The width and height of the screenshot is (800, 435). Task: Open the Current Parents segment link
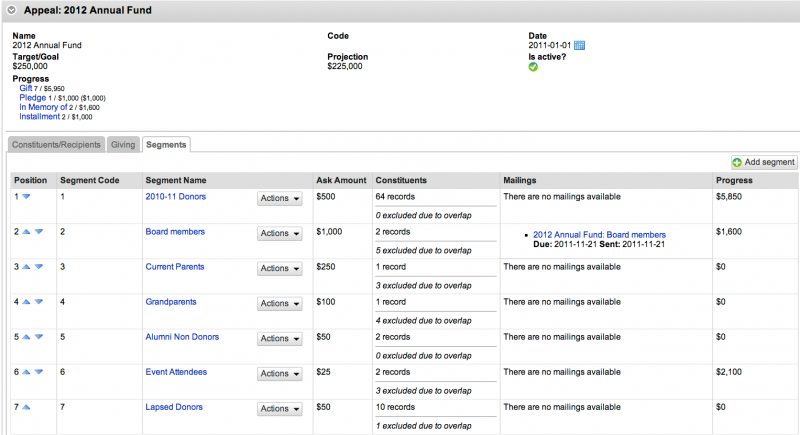[174, 267]
